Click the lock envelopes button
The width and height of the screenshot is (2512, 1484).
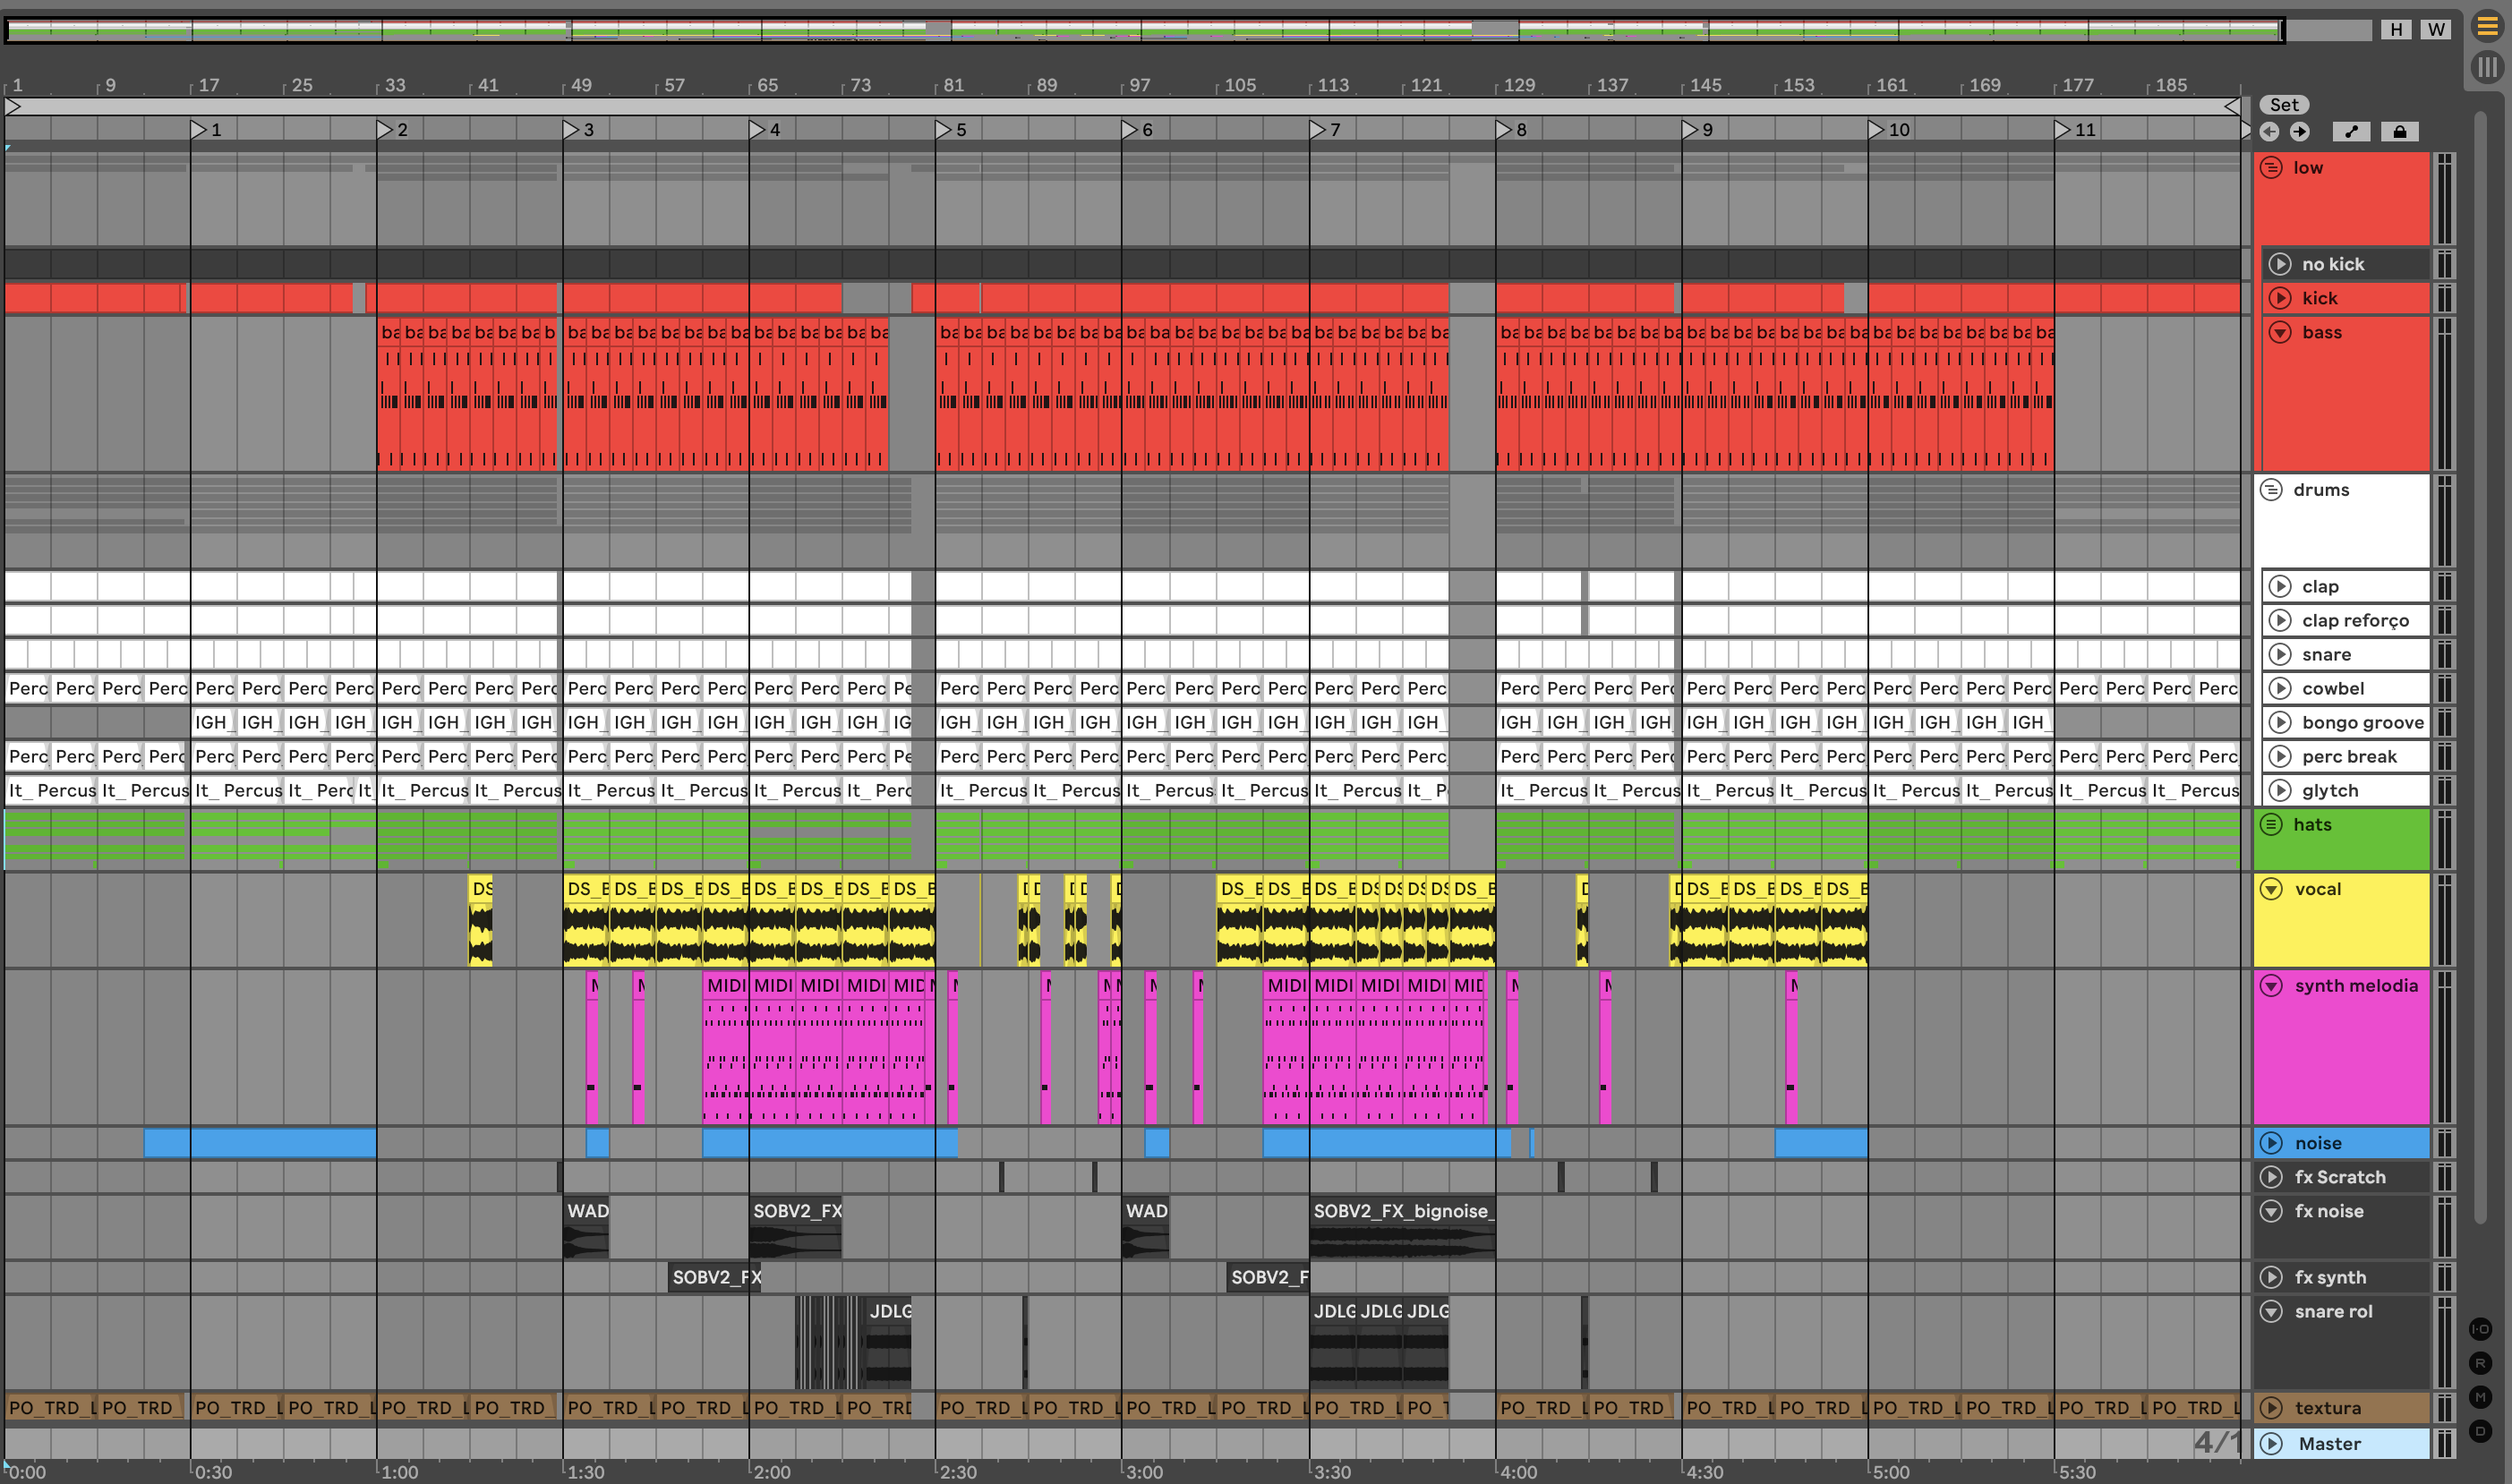(x=2399, y=132)
